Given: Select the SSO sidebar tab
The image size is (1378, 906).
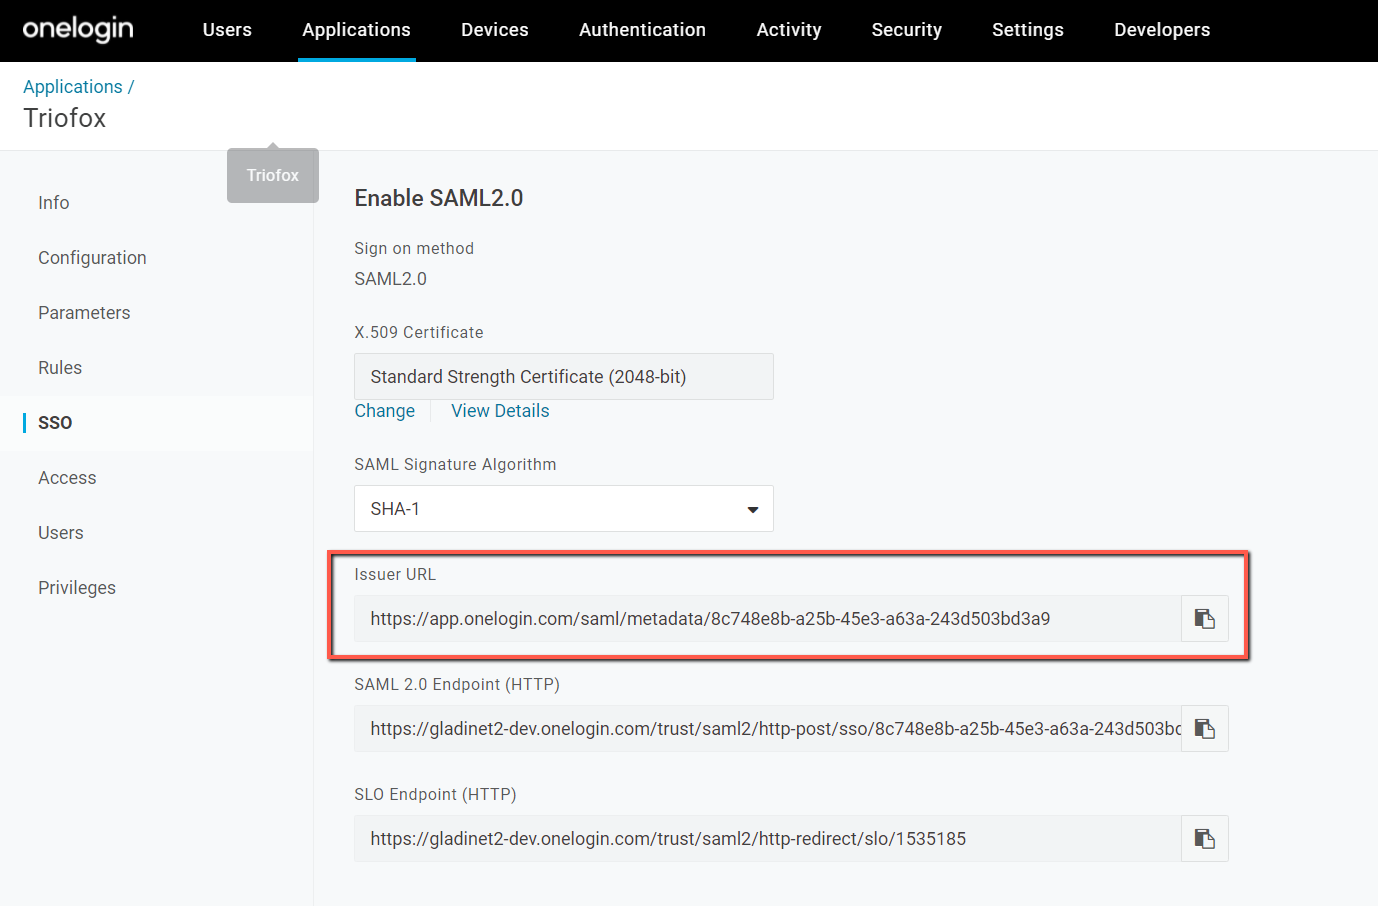Looking at the screenshot, I should click(55, 423).
